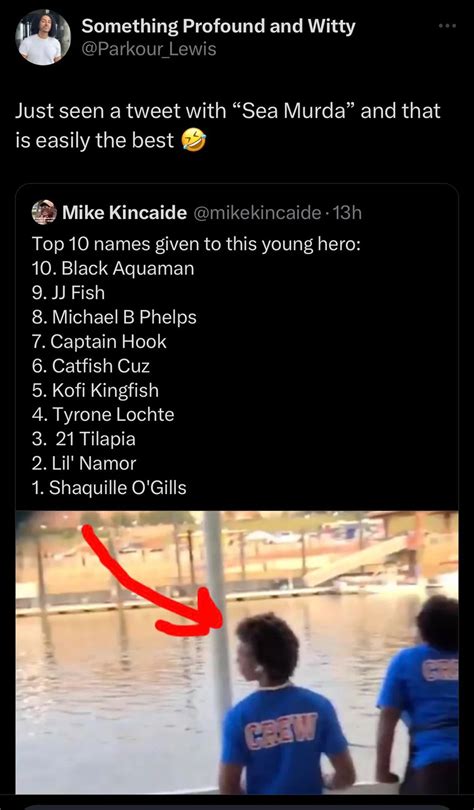
Task: Tap the laughing emoji in the tweet
Action: click(x=194, y=141)
